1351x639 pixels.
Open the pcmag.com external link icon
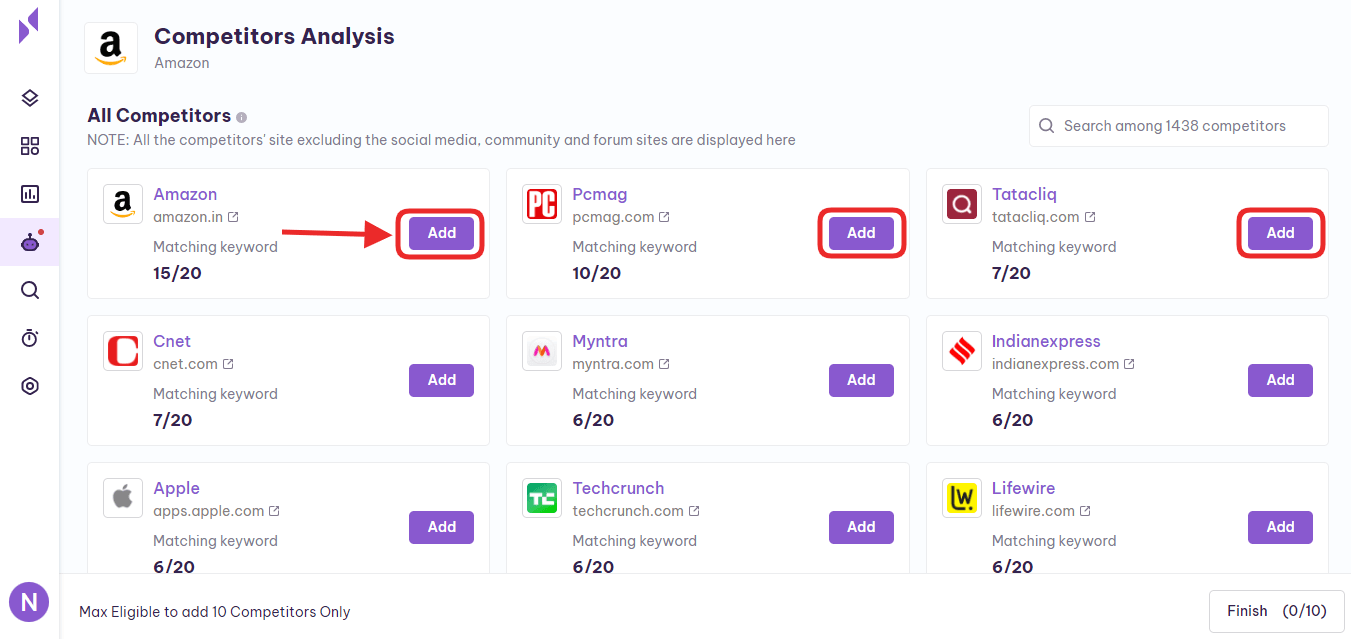pyautogui.click(x=664, y=217)
